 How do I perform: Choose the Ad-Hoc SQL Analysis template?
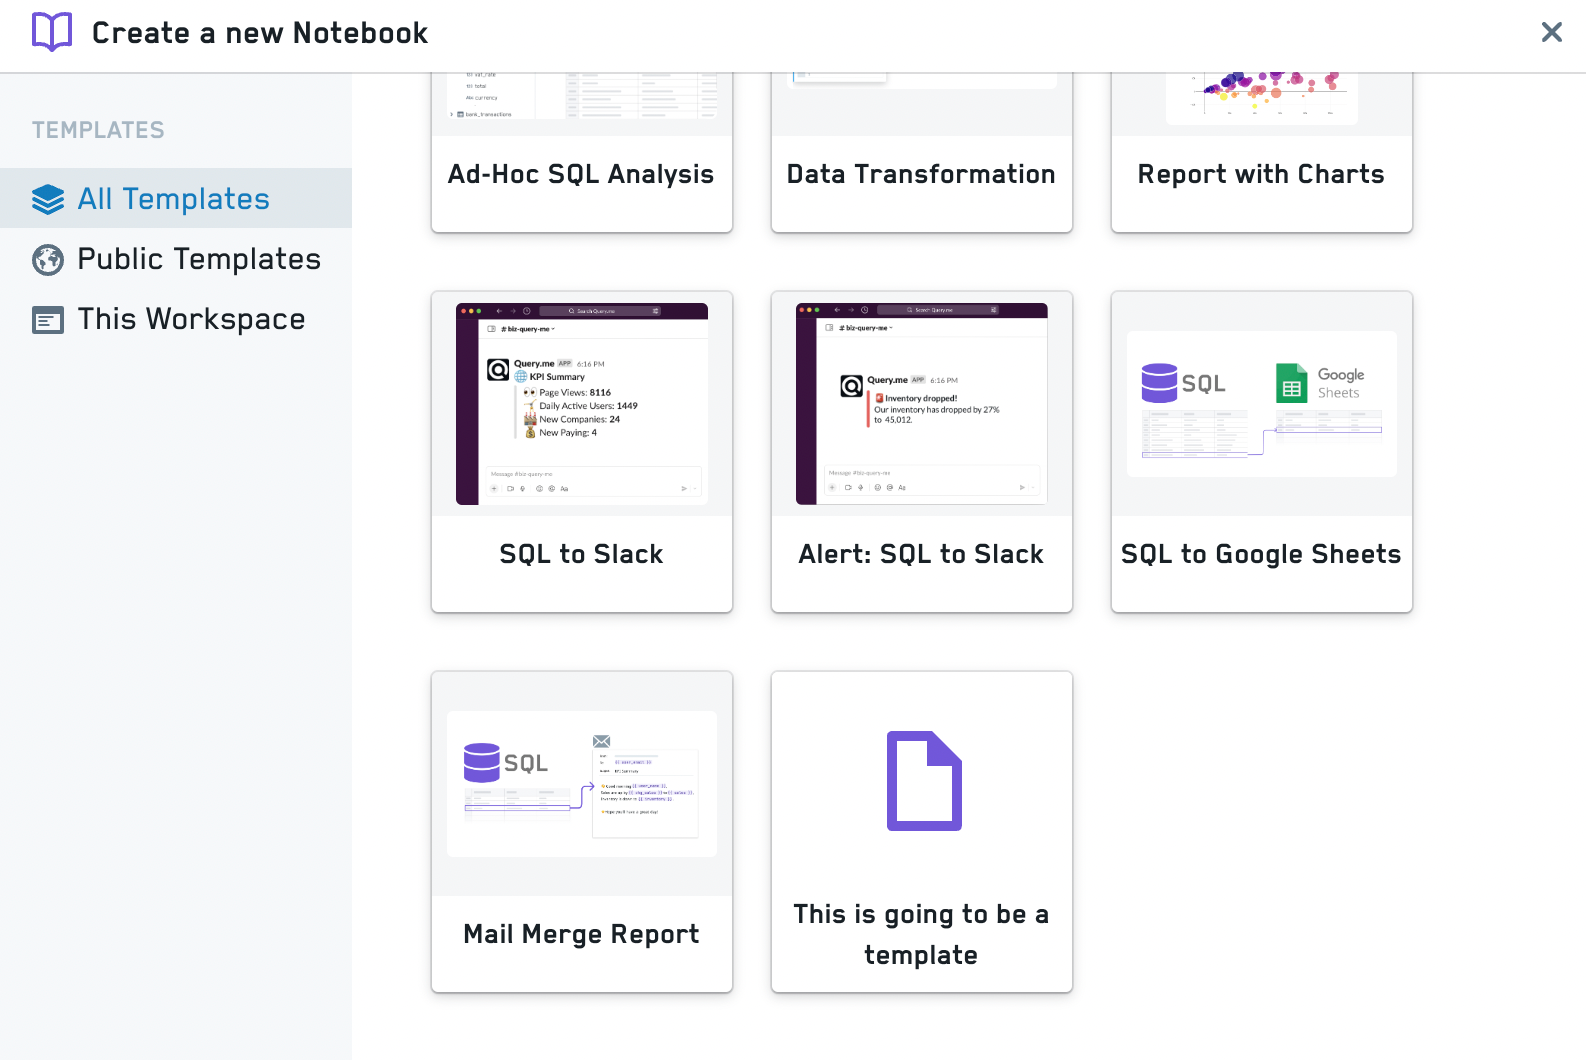point(581,174)
